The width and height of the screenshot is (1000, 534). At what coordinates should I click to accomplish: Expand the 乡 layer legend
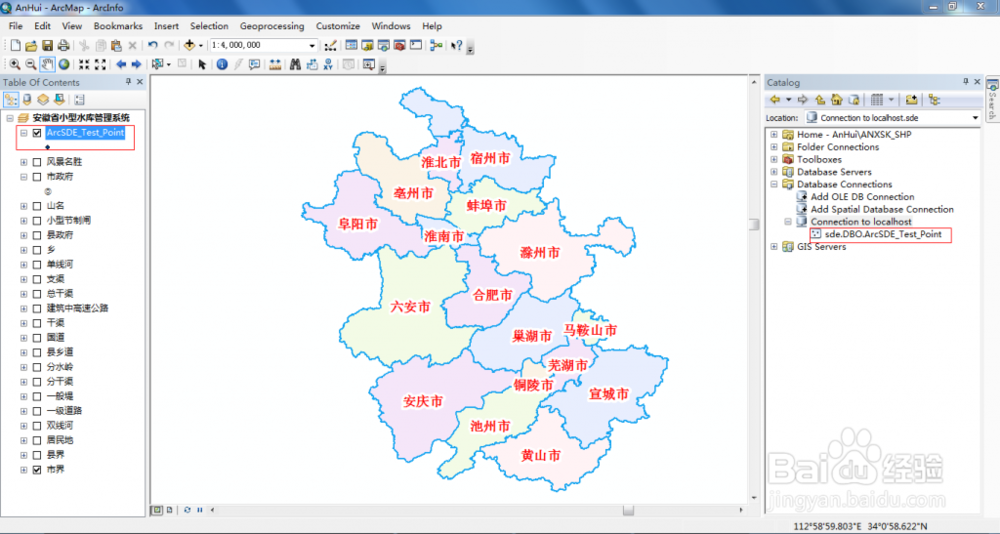click(x=24, y=250)
